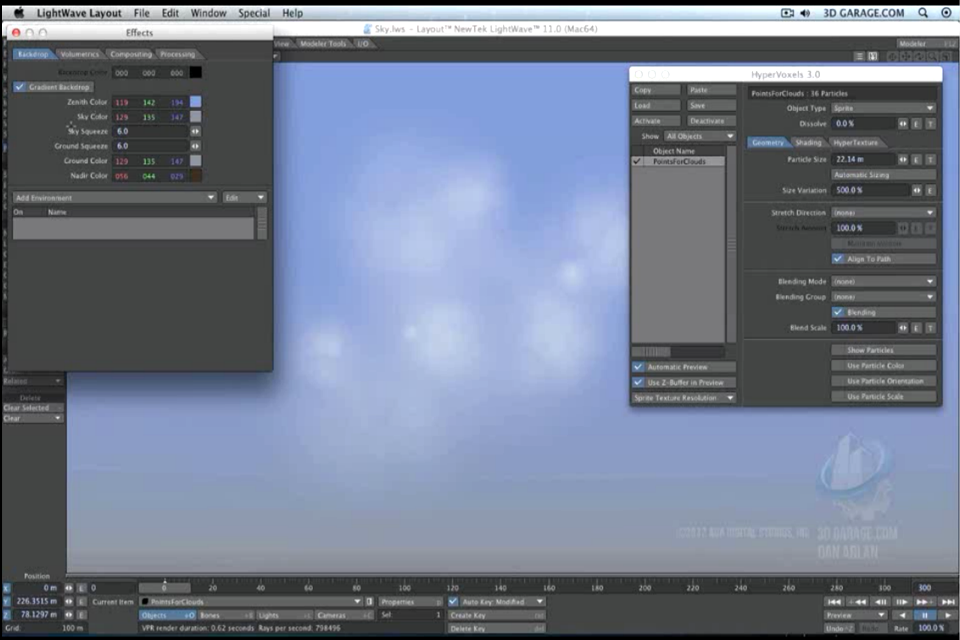
Task: Click the Ground Squeeze mini-slider arrows
Action: point(195,146)
